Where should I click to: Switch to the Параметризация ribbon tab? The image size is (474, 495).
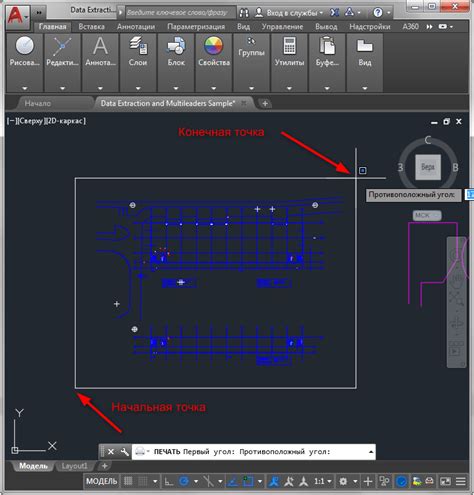[196, 27]
